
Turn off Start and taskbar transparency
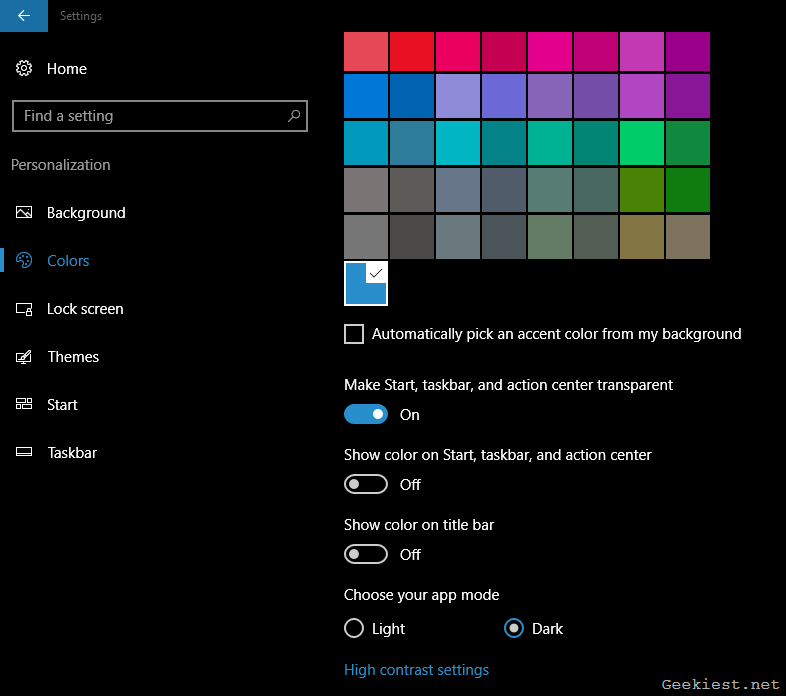tap(366, 414)
